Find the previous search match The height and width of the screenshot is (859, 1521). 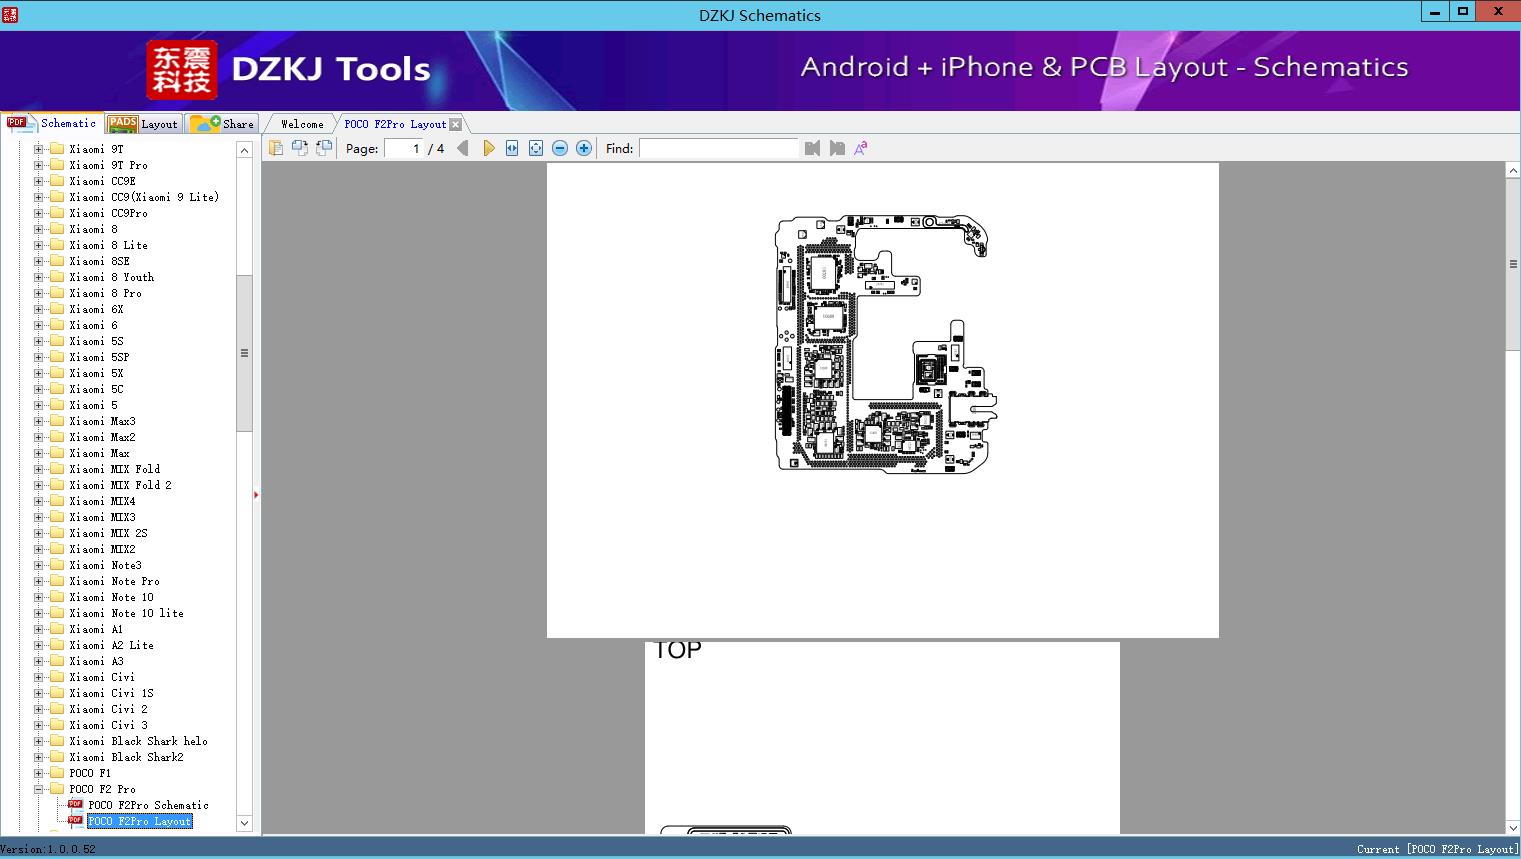(x=812, y=148)
